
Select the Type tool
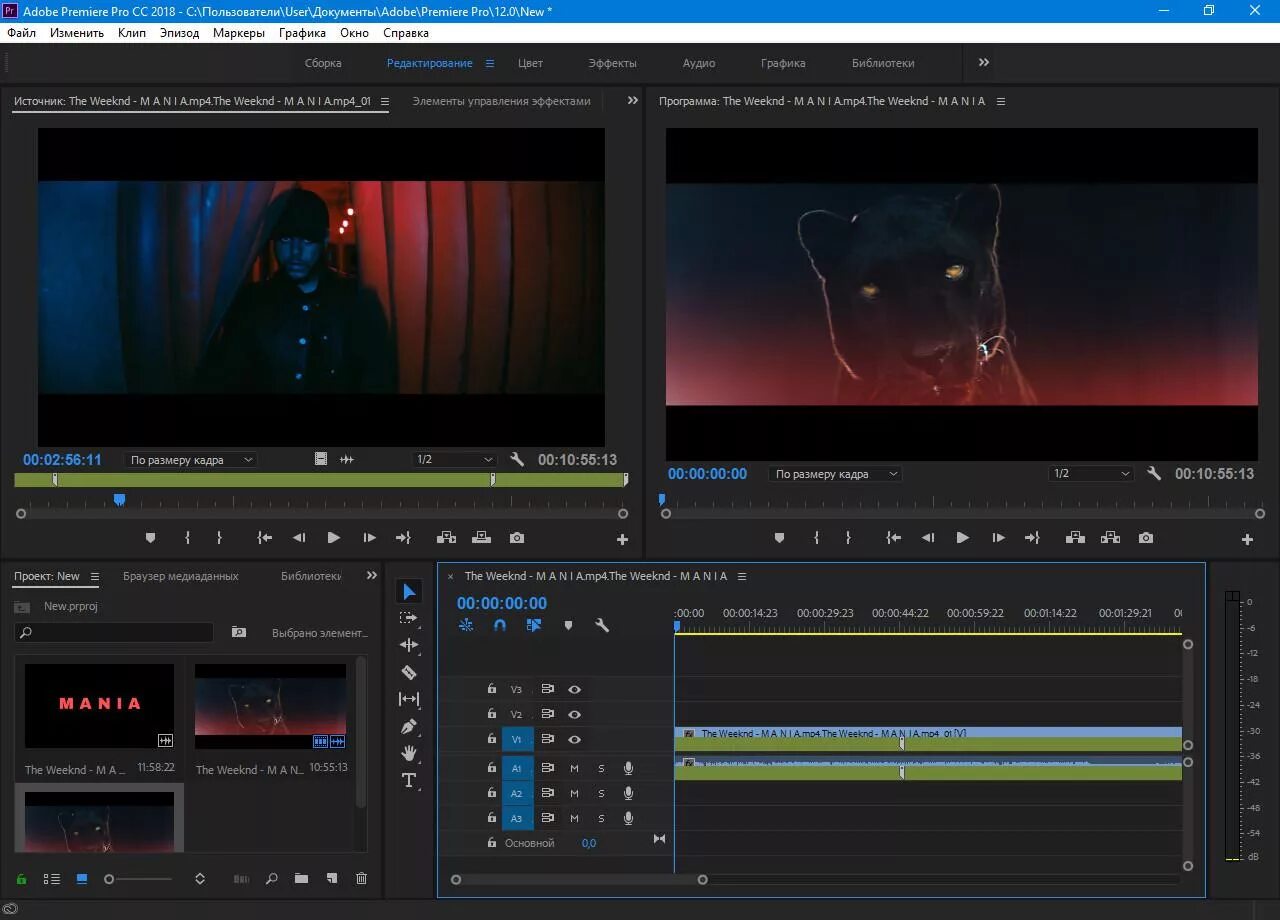pos(409,781)
